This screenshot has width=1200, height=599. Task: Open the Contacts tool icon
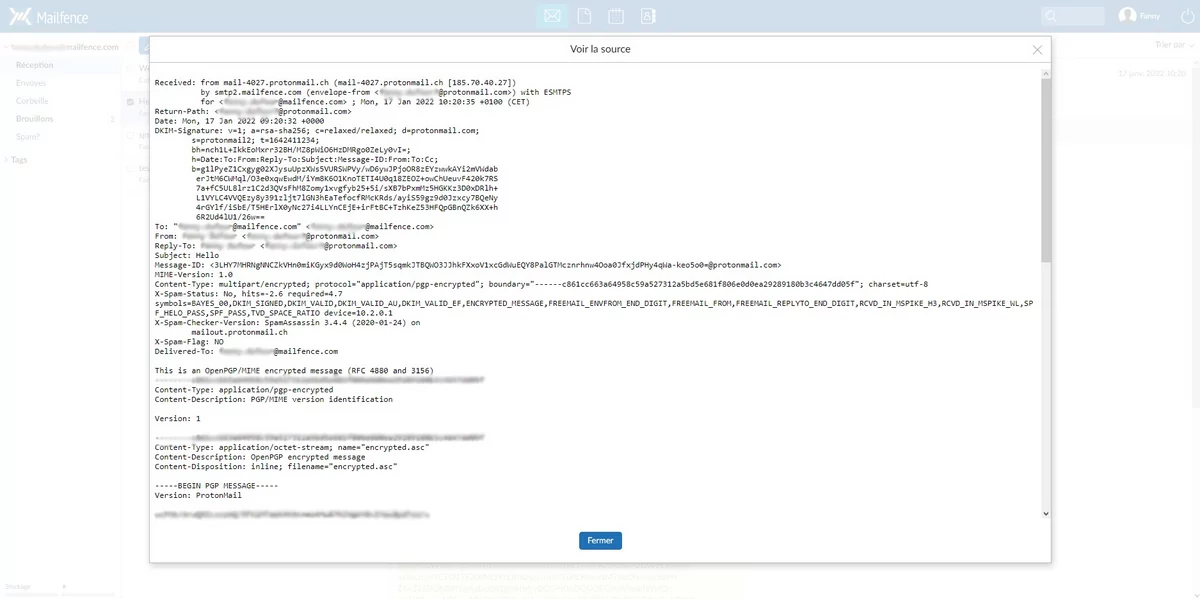(x=648, y=16)
